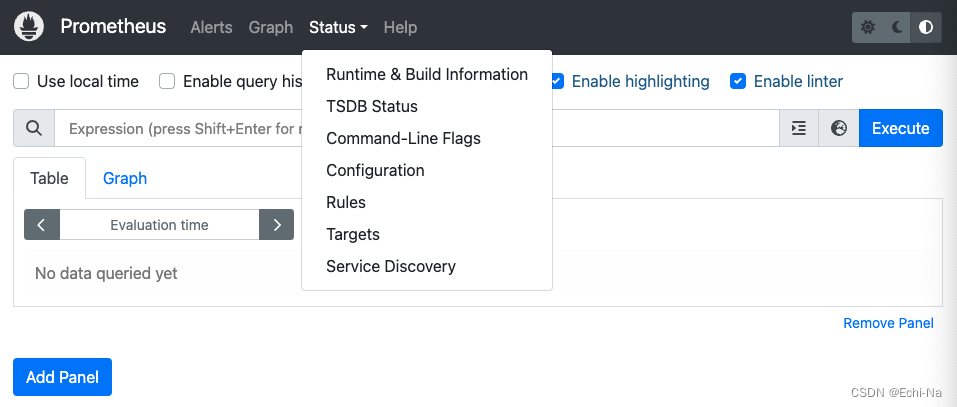
Task: Click the search magnifier icon
Action: pos(34,129)
